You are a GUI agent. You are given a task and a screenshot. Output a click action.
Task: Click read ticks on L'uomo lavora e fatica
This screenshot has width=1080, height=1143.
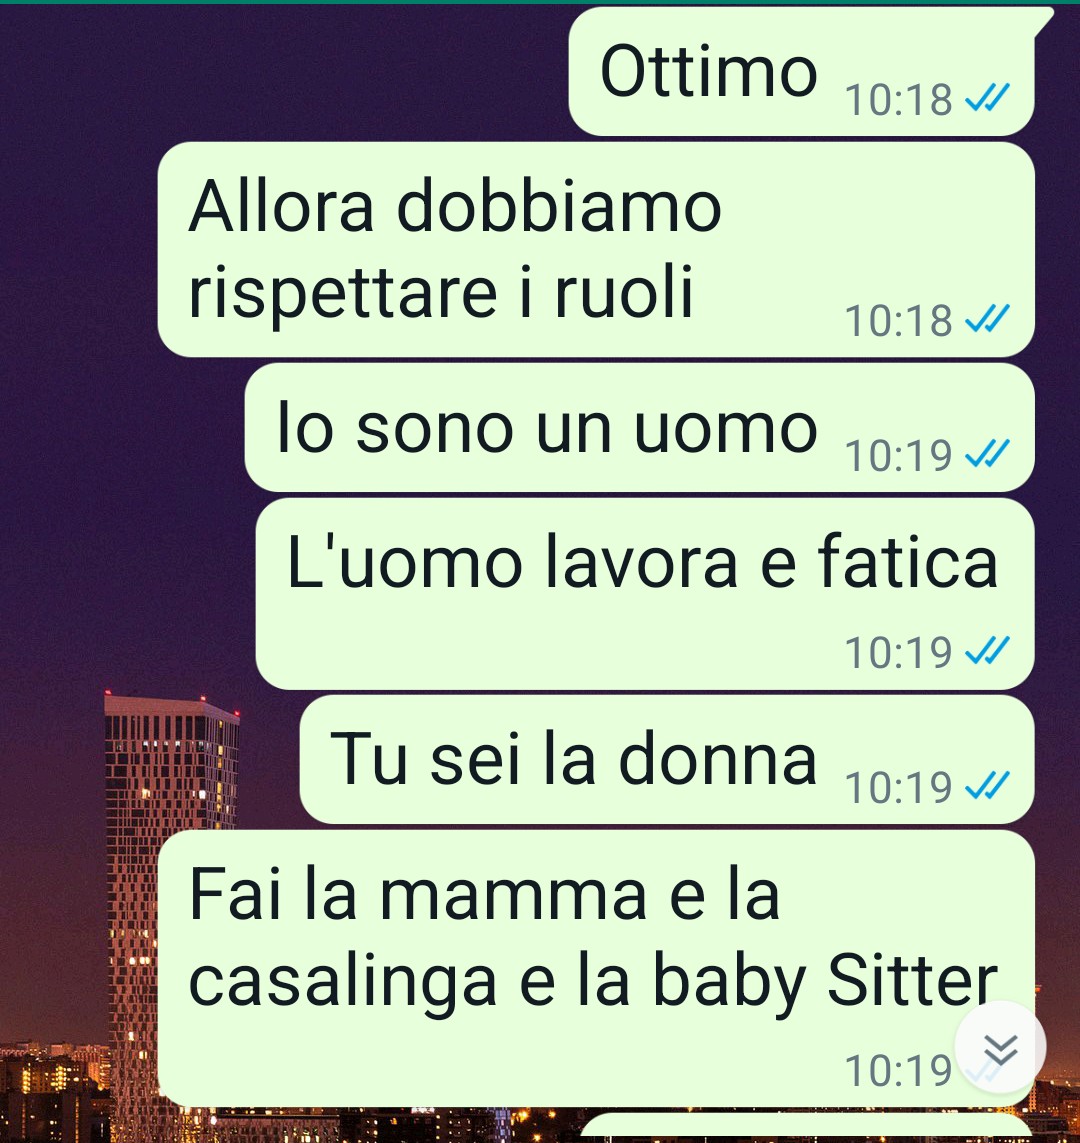click(987, 650)
